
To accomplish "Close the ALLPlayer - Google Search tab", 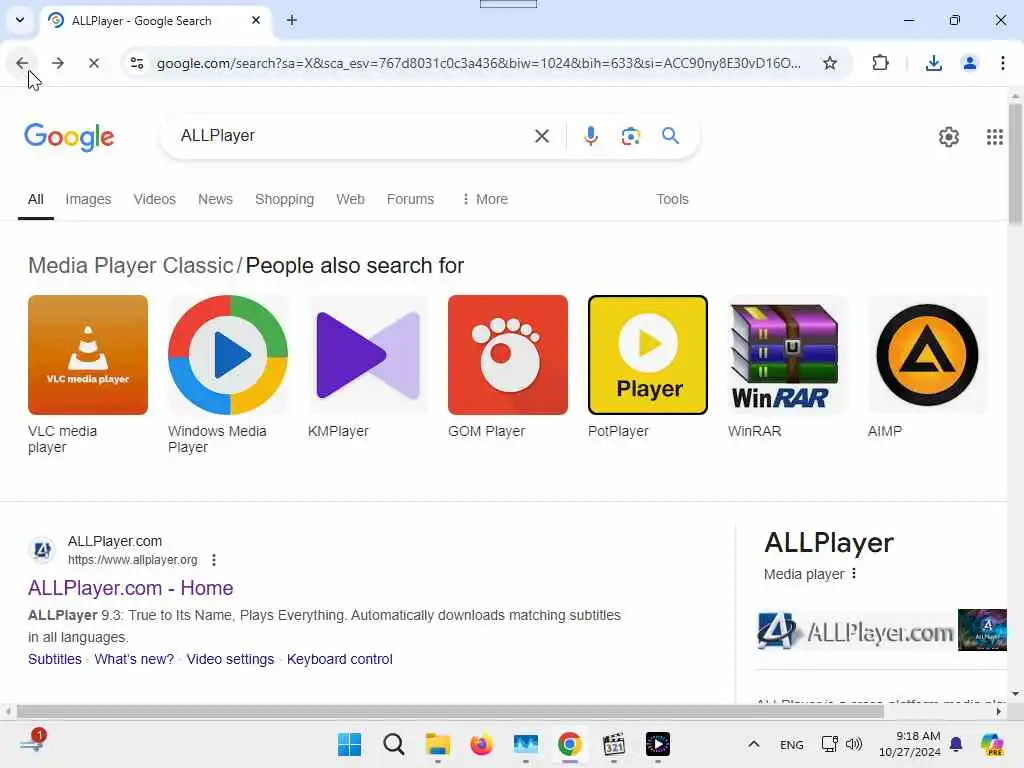I will pos(256,20).
